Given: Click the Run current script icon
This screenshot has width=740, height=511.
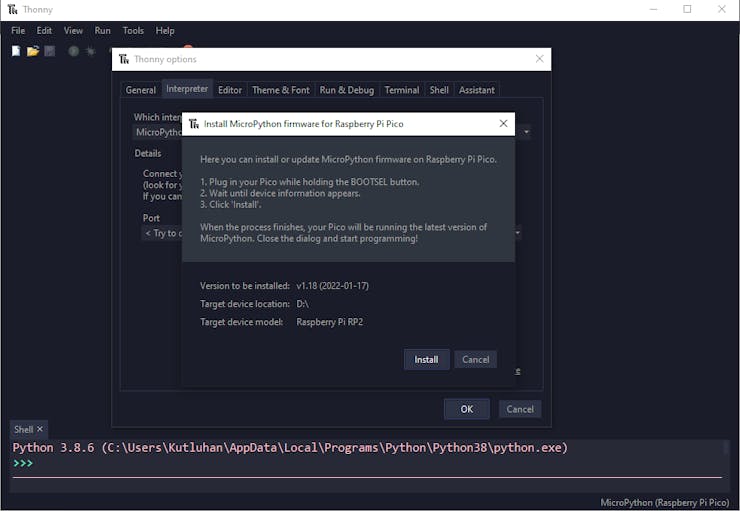Looking at the screenshot, I should (x=74, y=51).
